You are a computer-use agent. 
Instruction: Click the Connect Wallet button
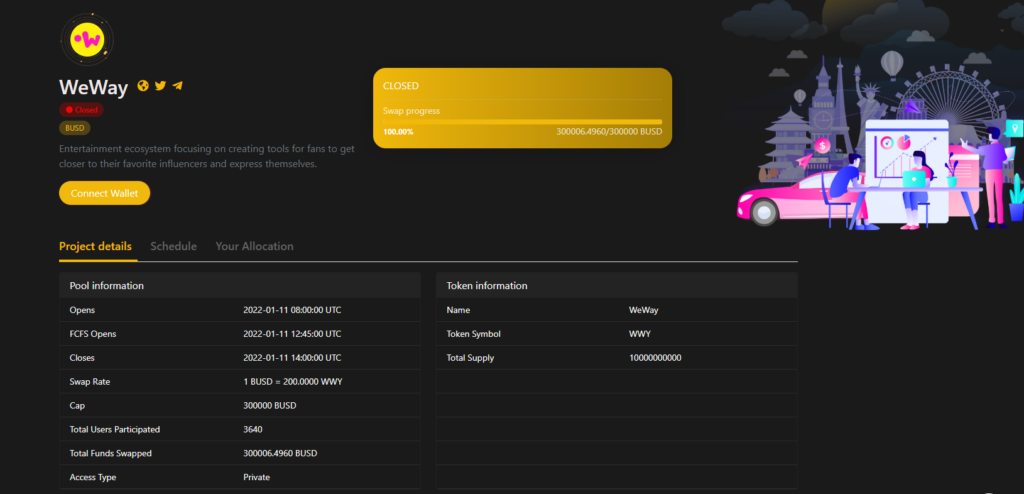(104, 193)
